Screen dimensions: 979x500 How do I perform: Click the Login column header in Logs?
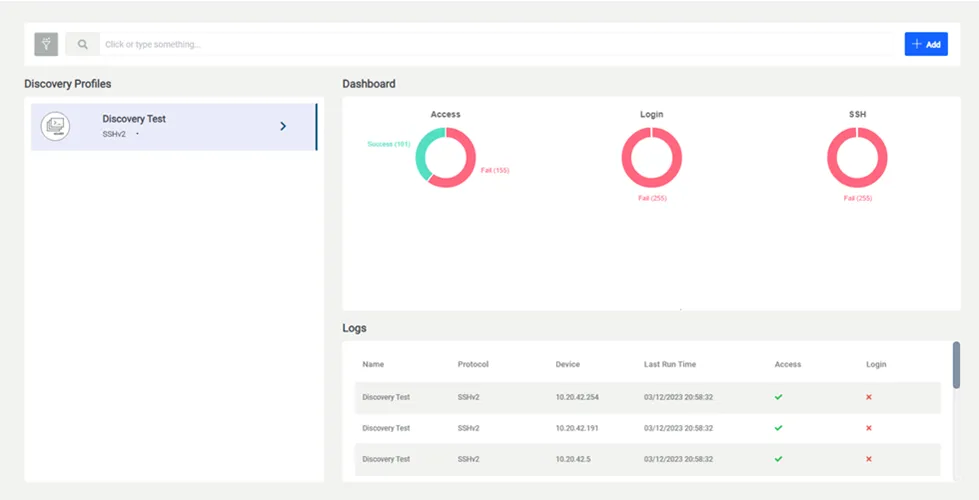coord(876,364)
